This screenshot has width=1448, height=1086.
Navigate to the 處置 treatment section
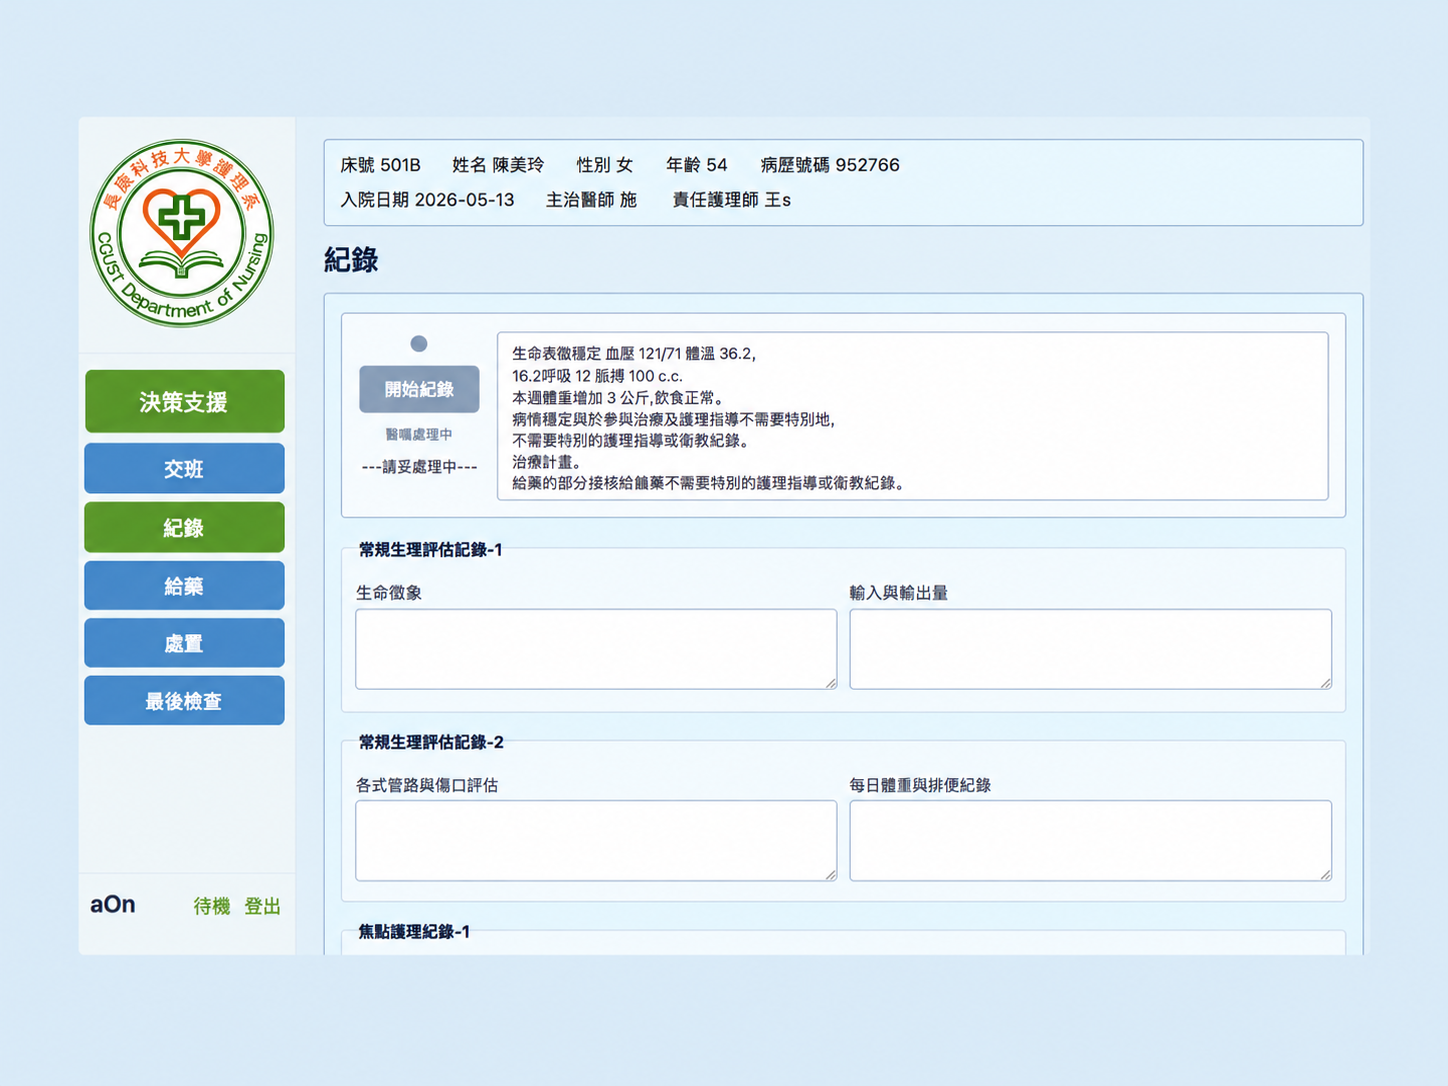click(x=185, y=643)
